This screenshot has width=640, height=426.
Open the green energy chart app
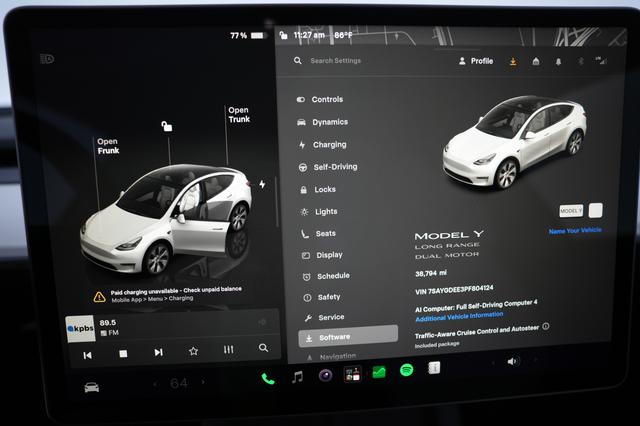(379, 372)
